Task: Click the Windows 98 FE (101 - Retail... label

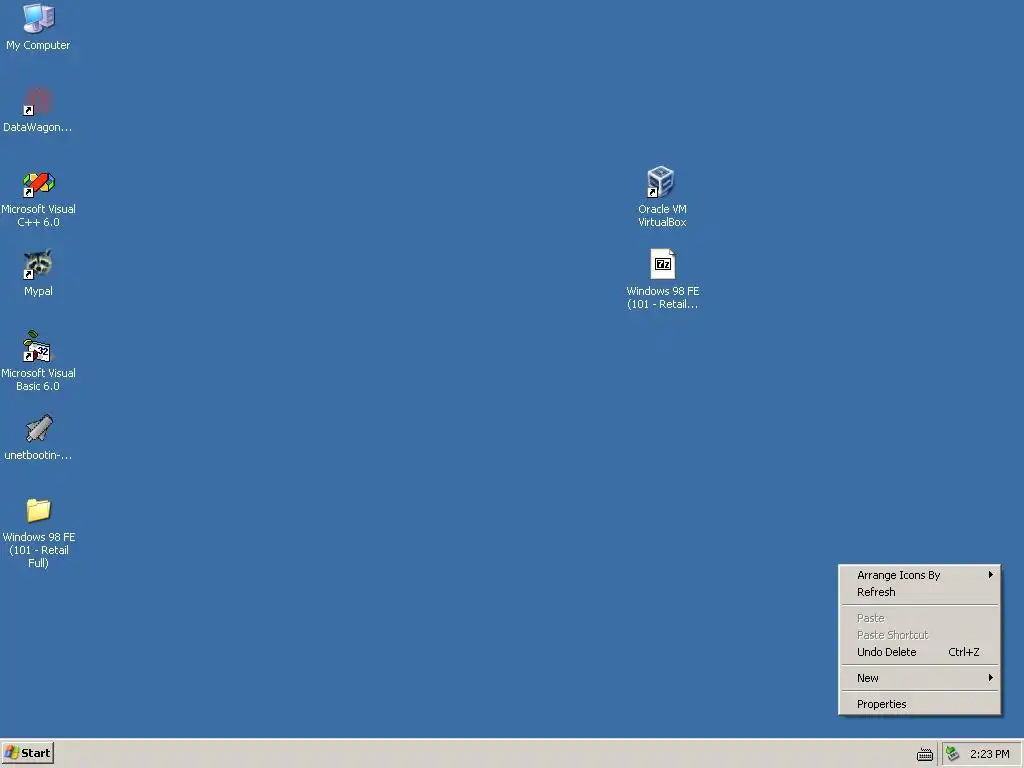Action: click(x=662, y=298)
